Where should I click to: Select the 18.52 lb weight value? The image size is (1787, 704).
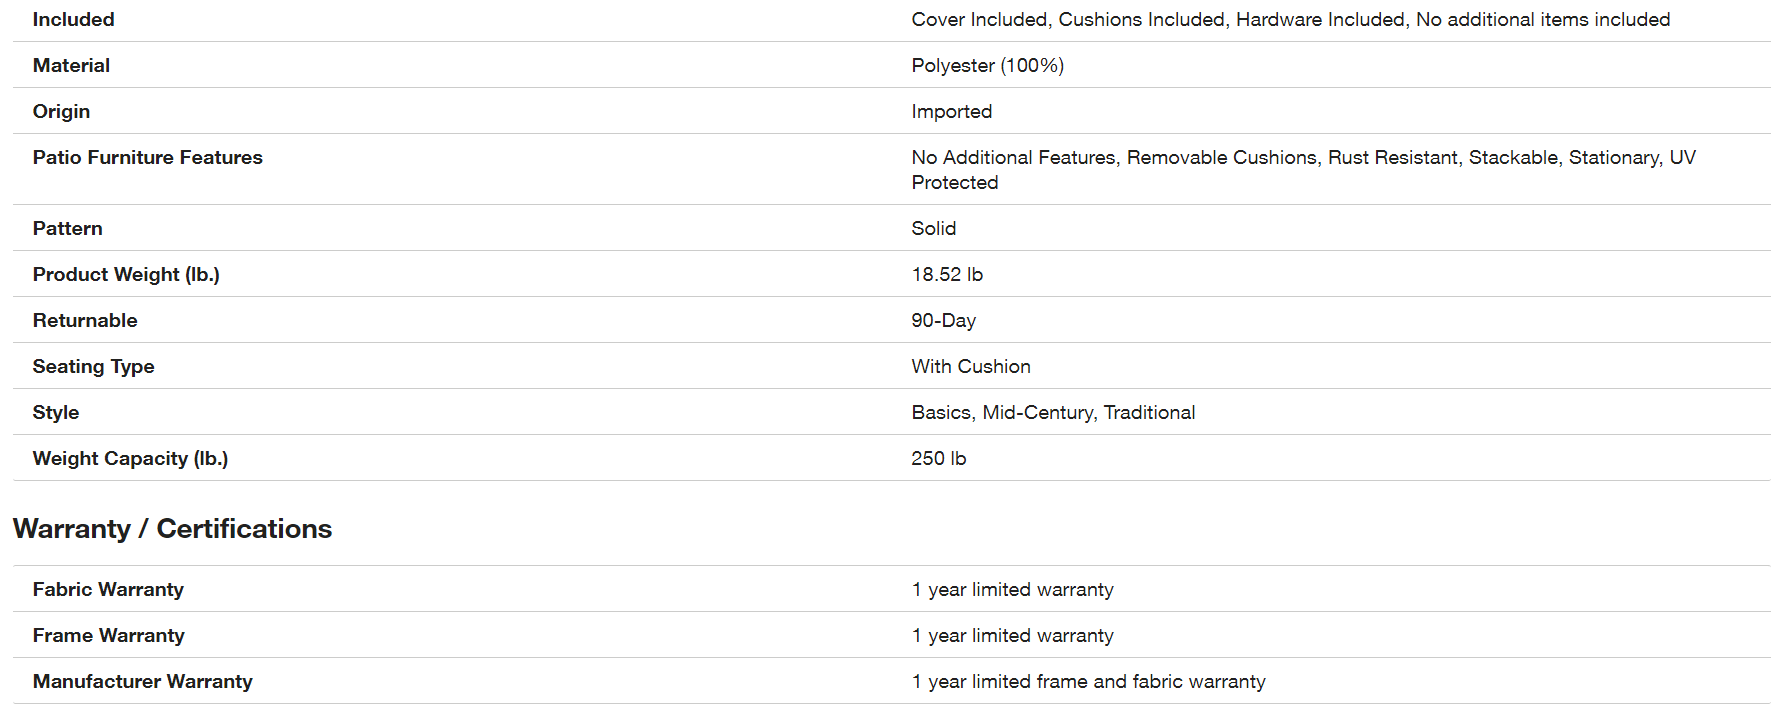(x=947, y=274)
